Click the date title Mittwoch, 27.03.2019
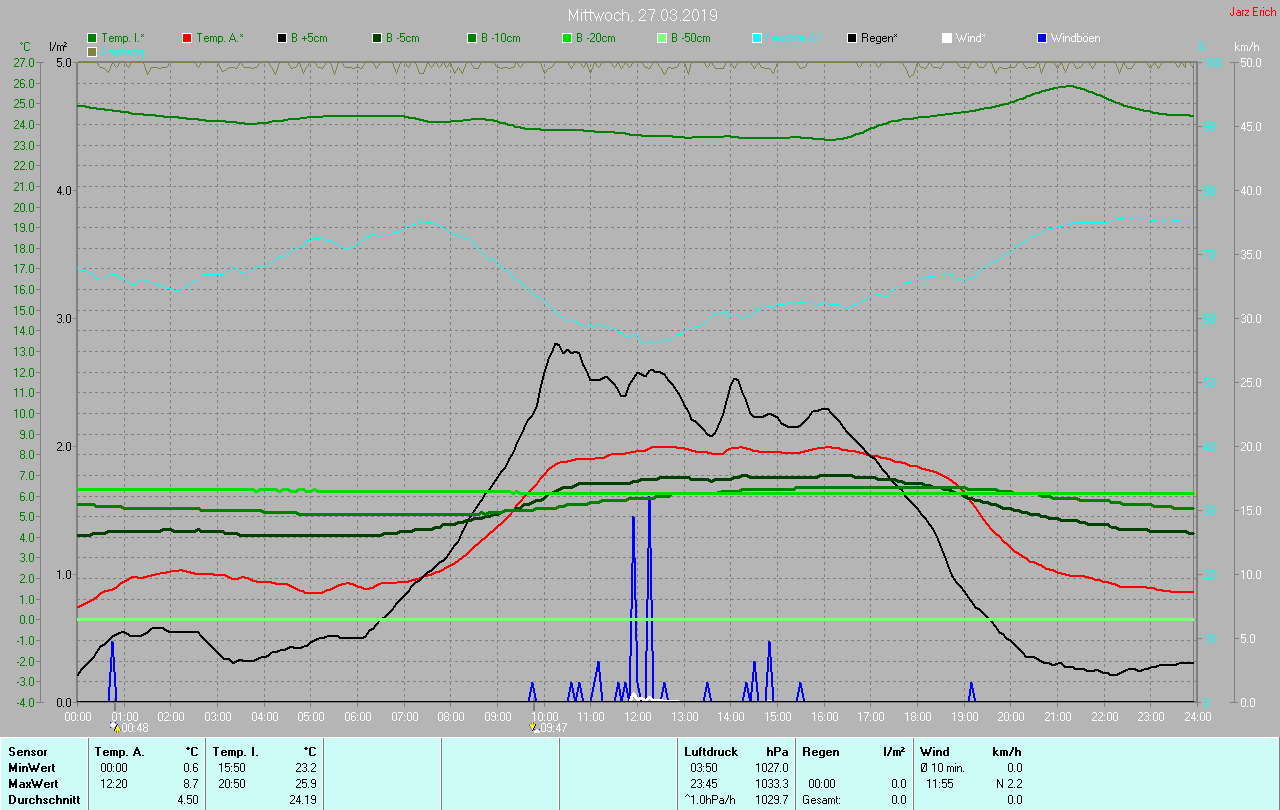Screen dimensions: 1280x810 click(642, 15)
